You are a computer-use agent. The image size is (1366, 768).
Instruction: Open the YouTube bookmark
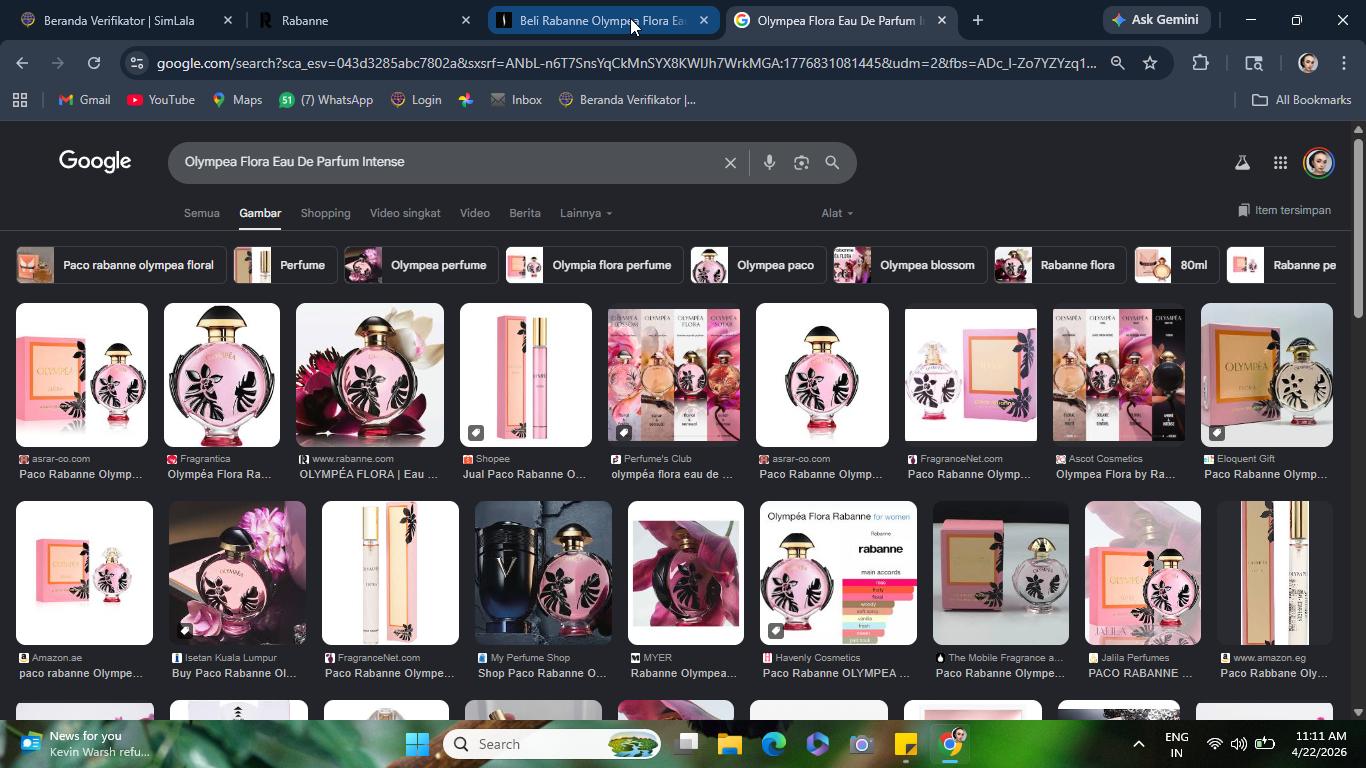click(161, 100)
